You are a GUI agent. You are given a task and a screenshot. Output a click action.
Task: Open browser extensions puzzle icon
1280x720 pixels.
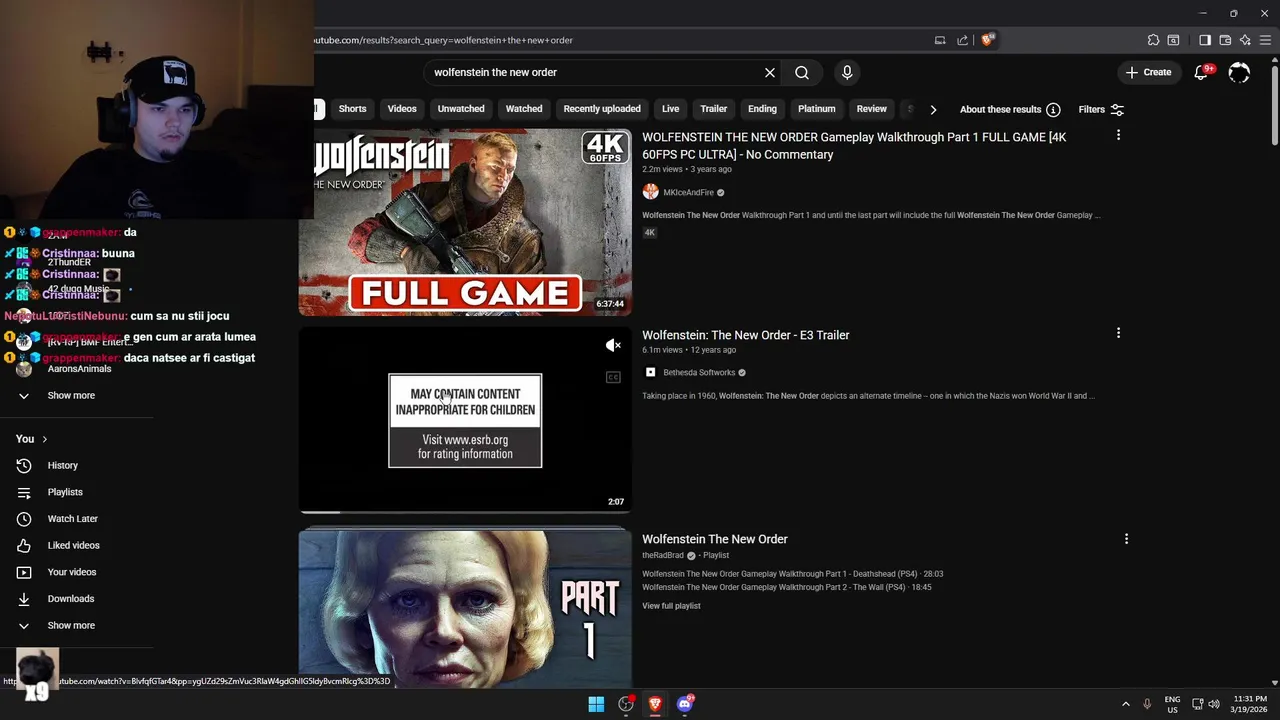coord(1153,40)
